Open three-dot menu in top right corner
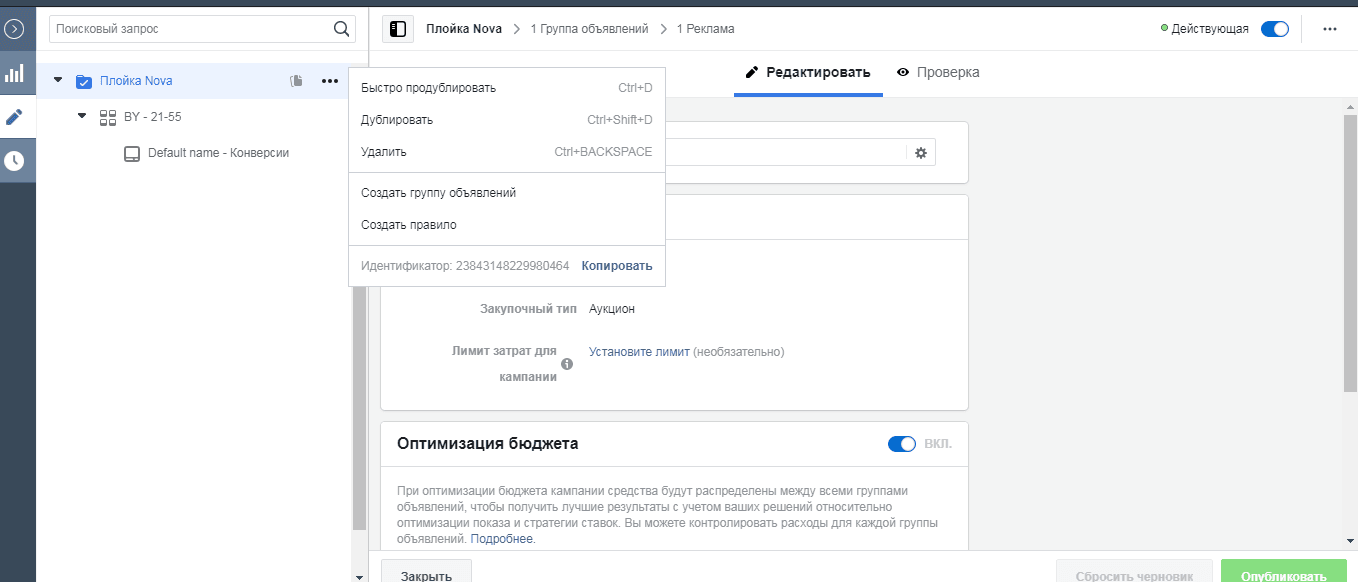The width and height of the screenshot is (1358, 582). tap(1330, 29)
